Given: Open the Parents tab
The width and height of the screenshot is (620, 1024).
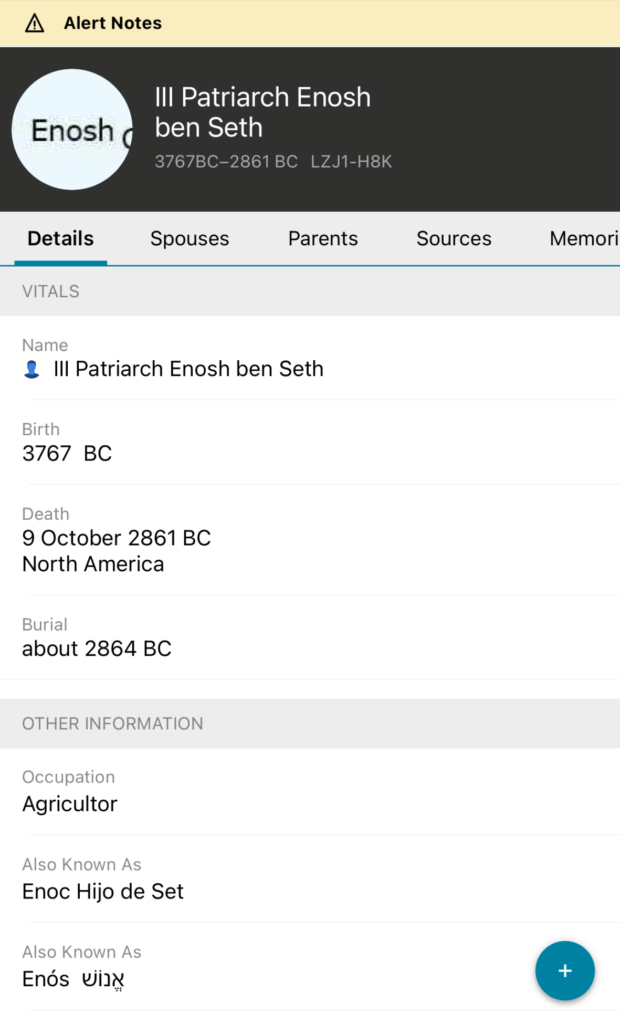Looking at the screenshot, I should click(x=323, y=239).
